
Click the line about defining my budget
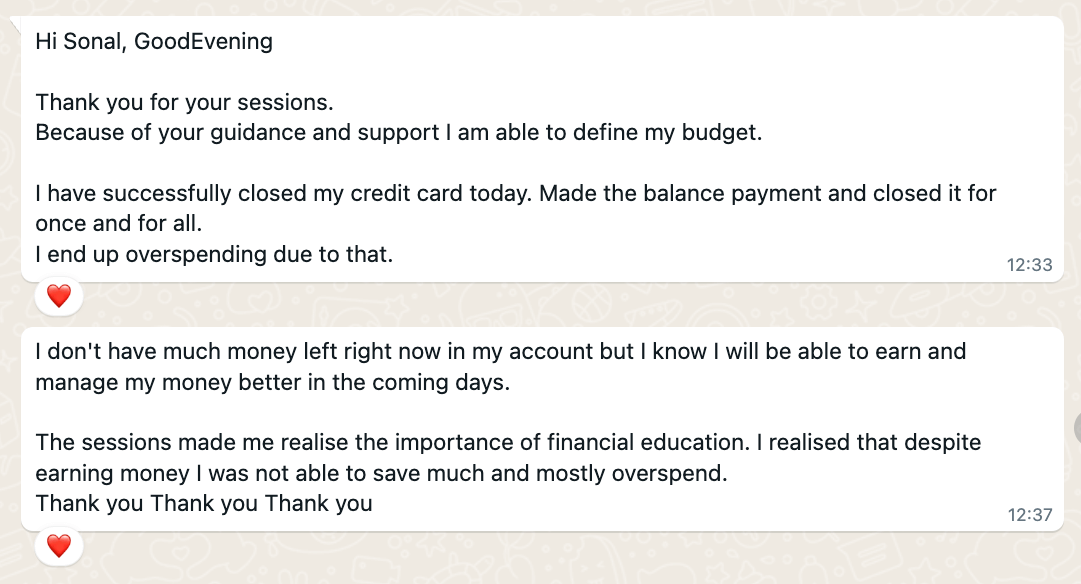coord(398,133)
